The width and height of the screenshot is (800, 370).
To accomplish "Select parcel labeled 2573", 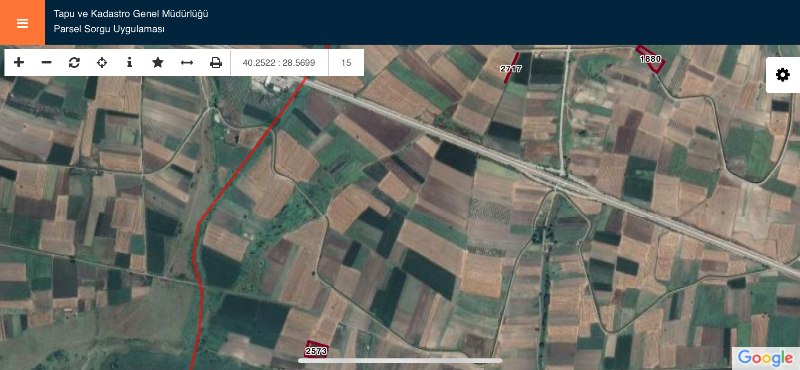I will click(x=316, y=351).
